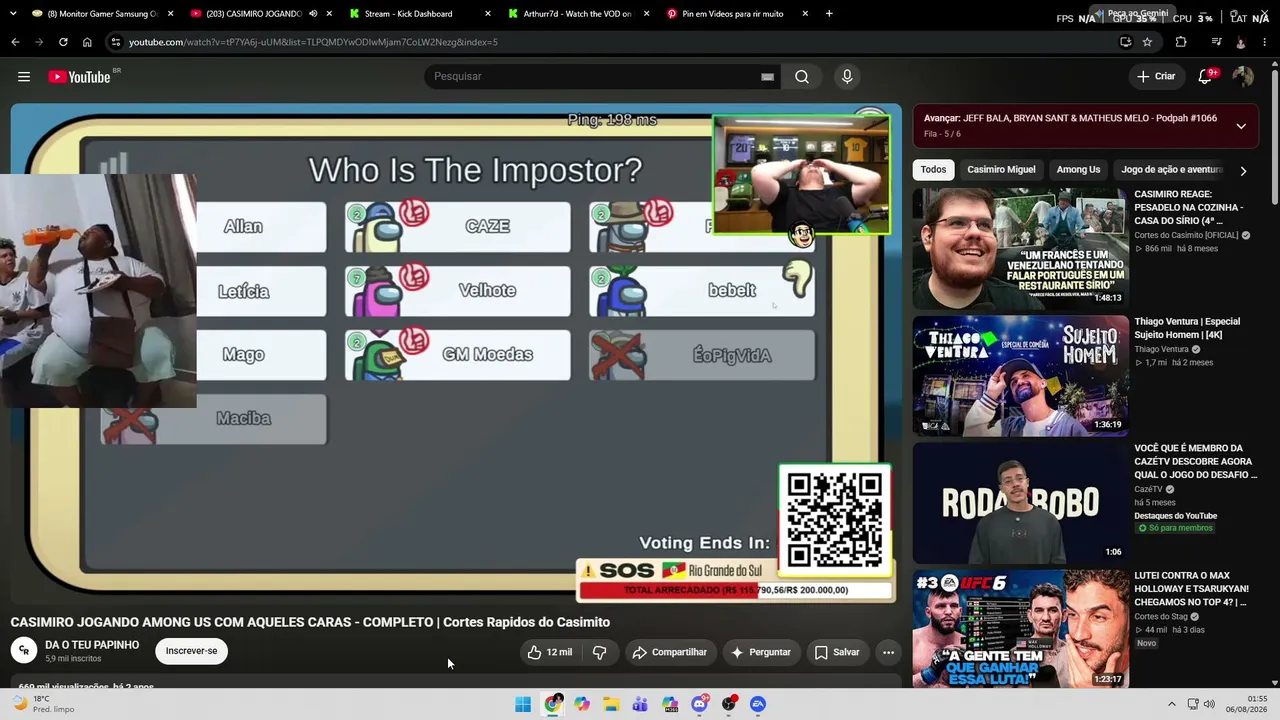Screen dimensions: 1280x720
Task: Open the YouTube guide hamburger menu
Action: click(x=24, y=77)
